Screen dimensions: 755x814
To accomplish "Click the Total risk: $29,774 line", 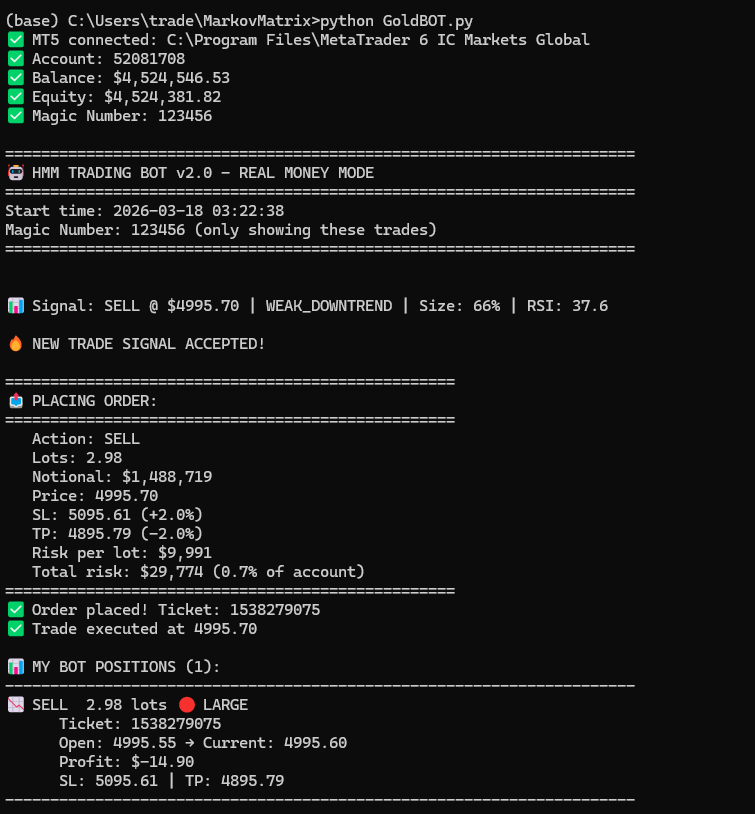I will 198,572.
